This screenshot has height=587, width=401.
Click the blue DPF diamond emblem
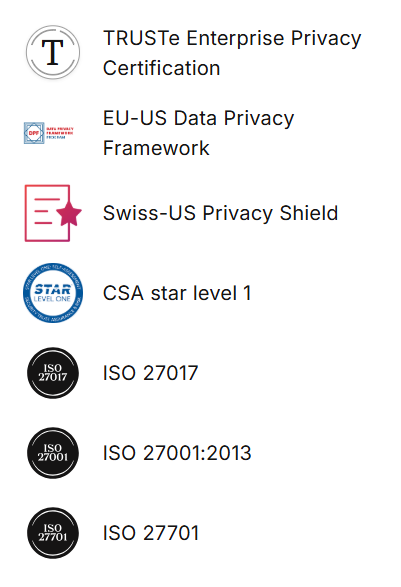tap(34, 133)
